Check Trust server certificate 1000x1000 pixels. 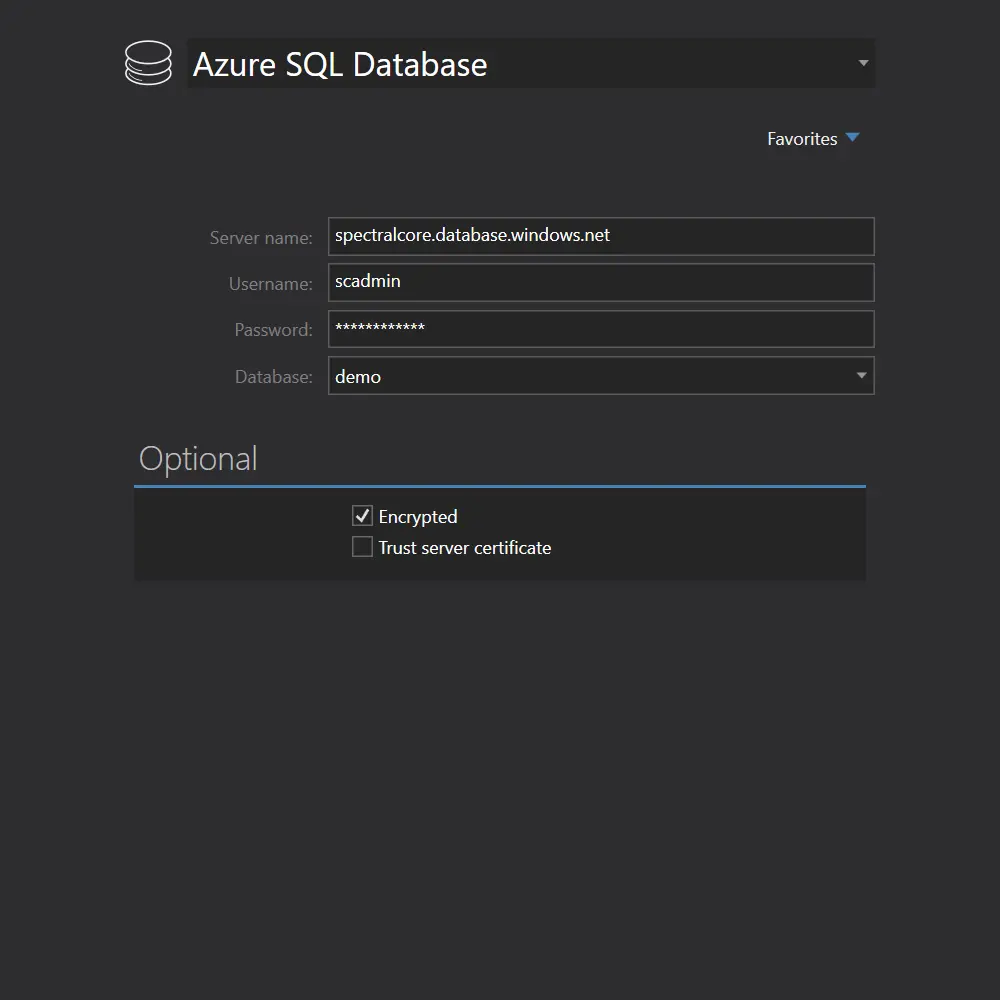(x=362, y=546)
